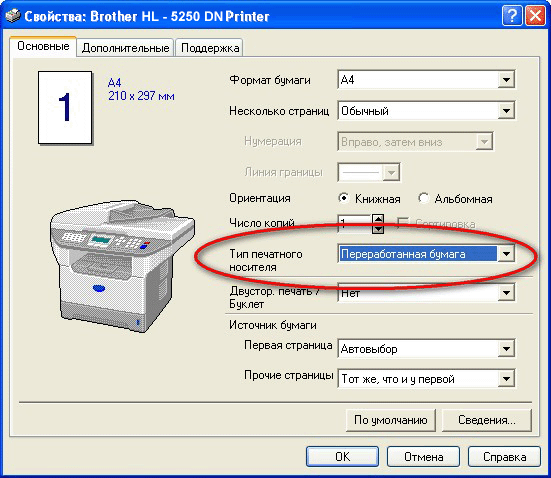Click the printer icon in title bar
Viewport: 551px width, 478px height.
13,16
